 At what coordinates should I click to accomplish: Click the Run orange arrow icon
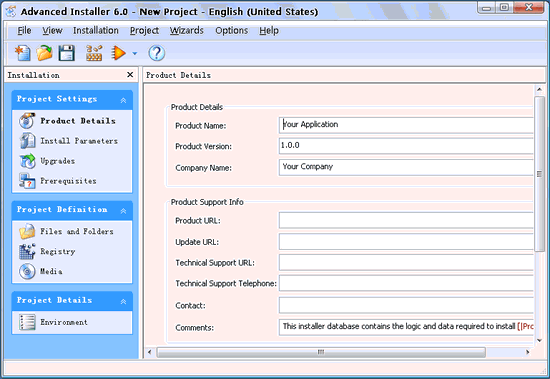(118, 53)
